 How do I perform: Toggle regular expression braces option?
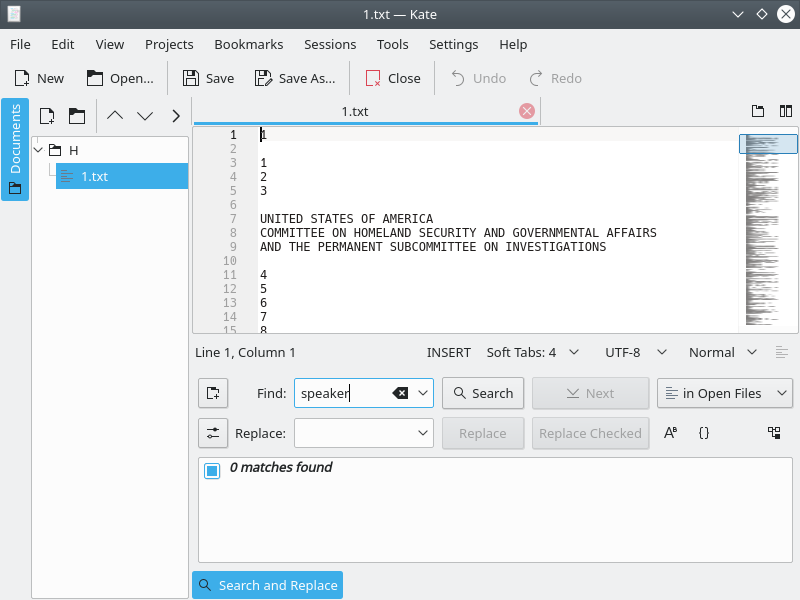704,433
